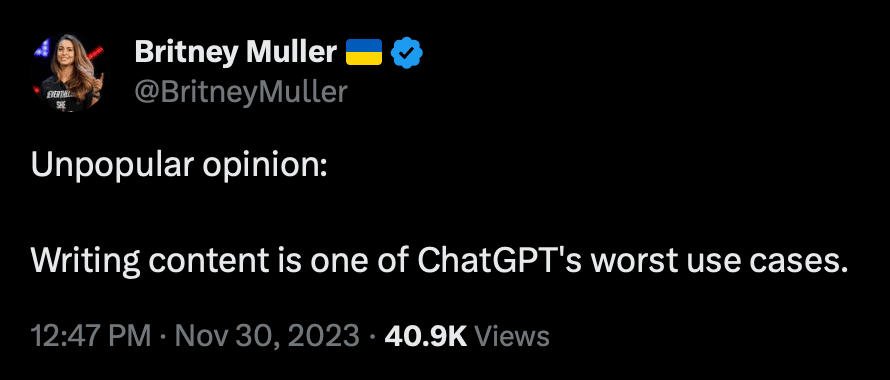Click the Ukraine flag emoji beside the name
The image size is (890, 380).
click(x=364, y=52)
